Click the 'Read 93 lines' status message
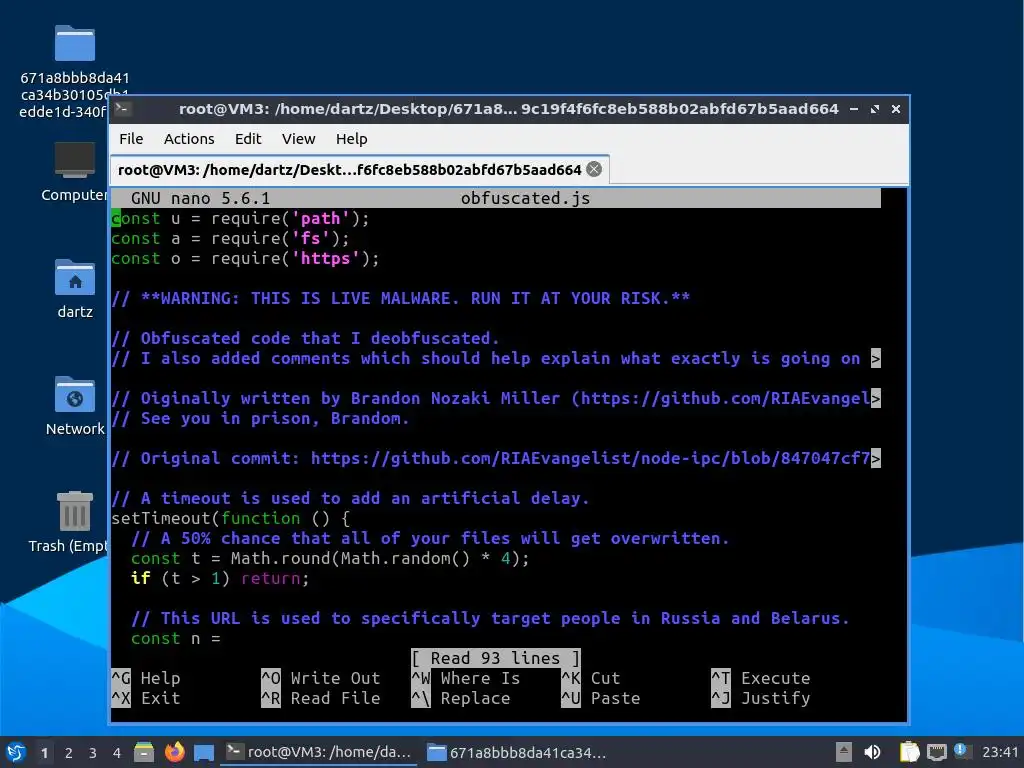 point(496,658)
